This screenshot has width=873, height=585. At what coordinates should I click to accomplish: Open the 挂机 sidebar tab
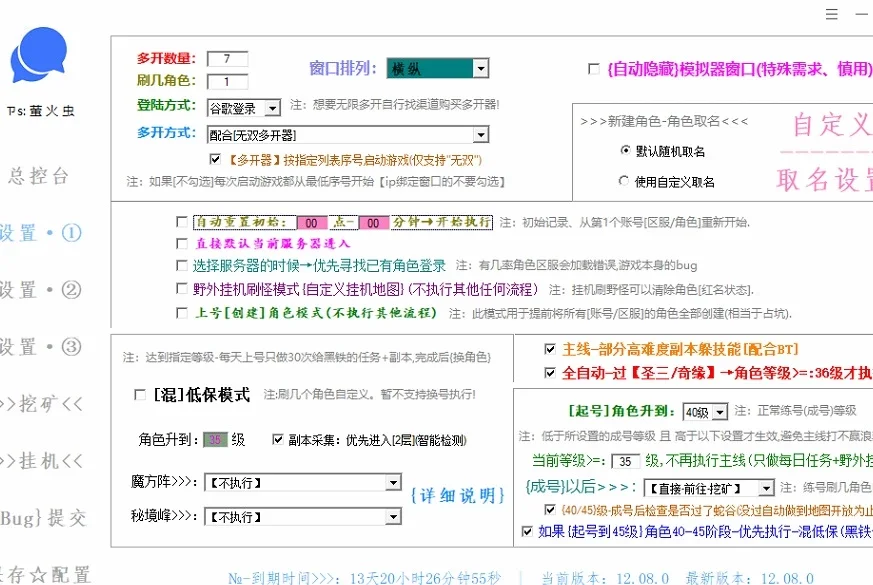(42, 461)
